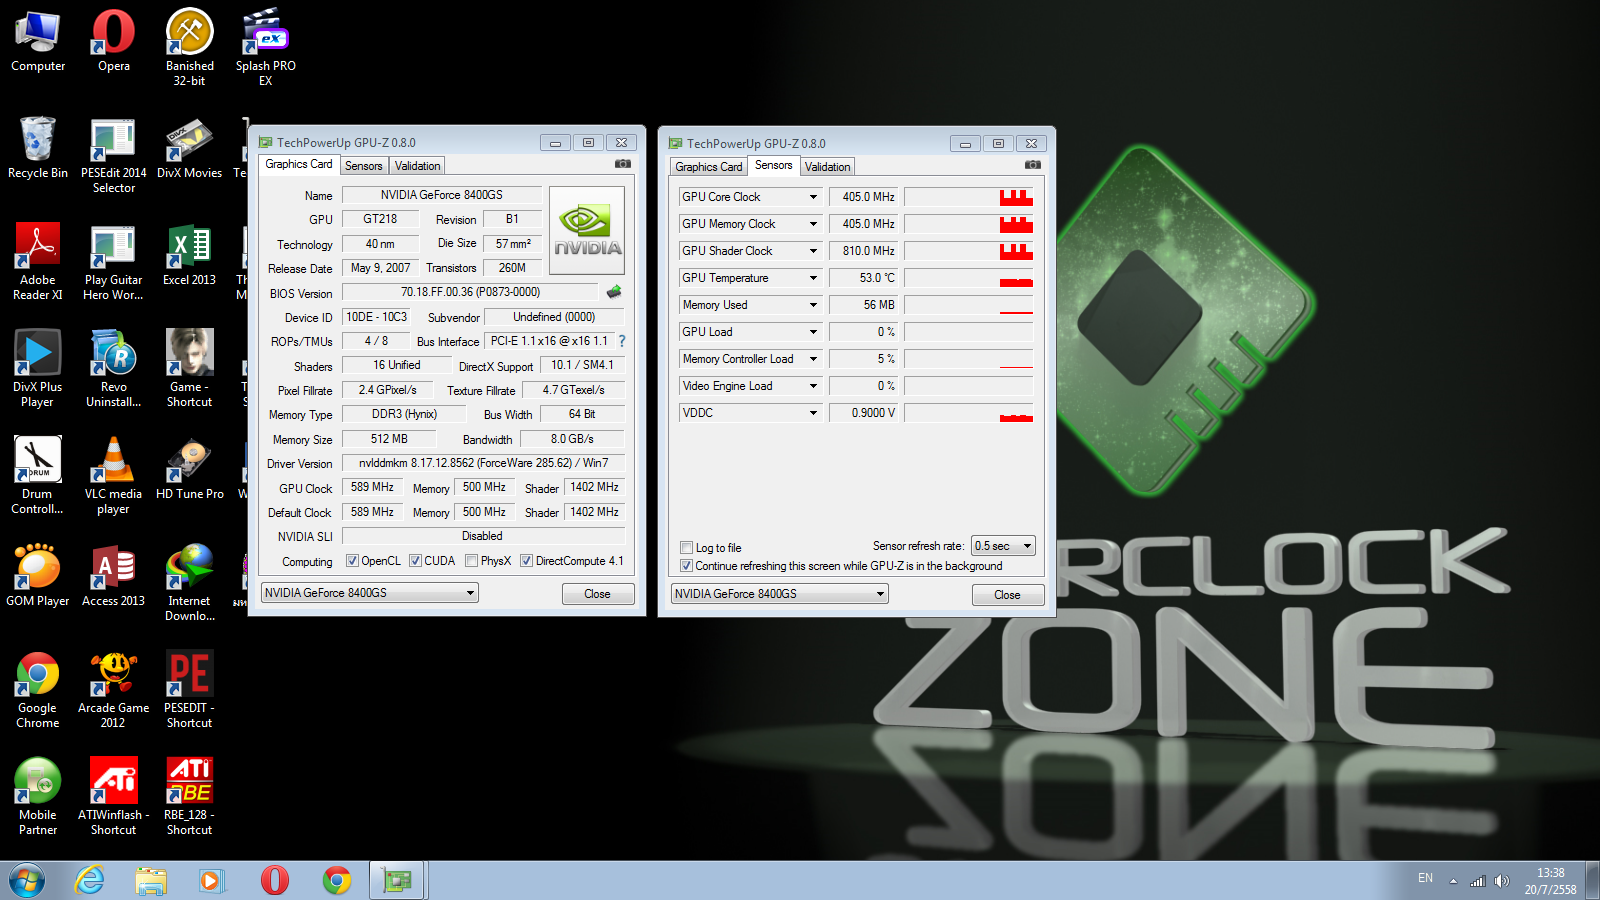Show hidden tray icons arrow
Image resolution: width=1600 pixels, height=900 pixels.
tap(1453, 881)
